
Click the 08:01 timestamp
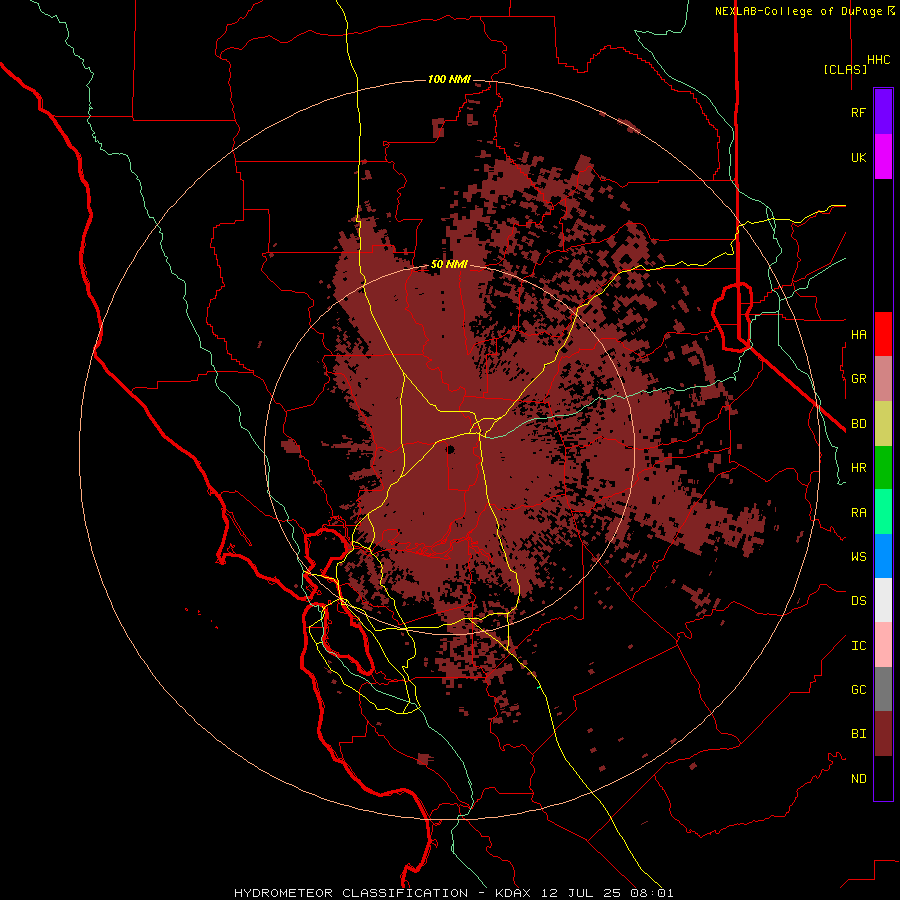click(x=654, y=893)
